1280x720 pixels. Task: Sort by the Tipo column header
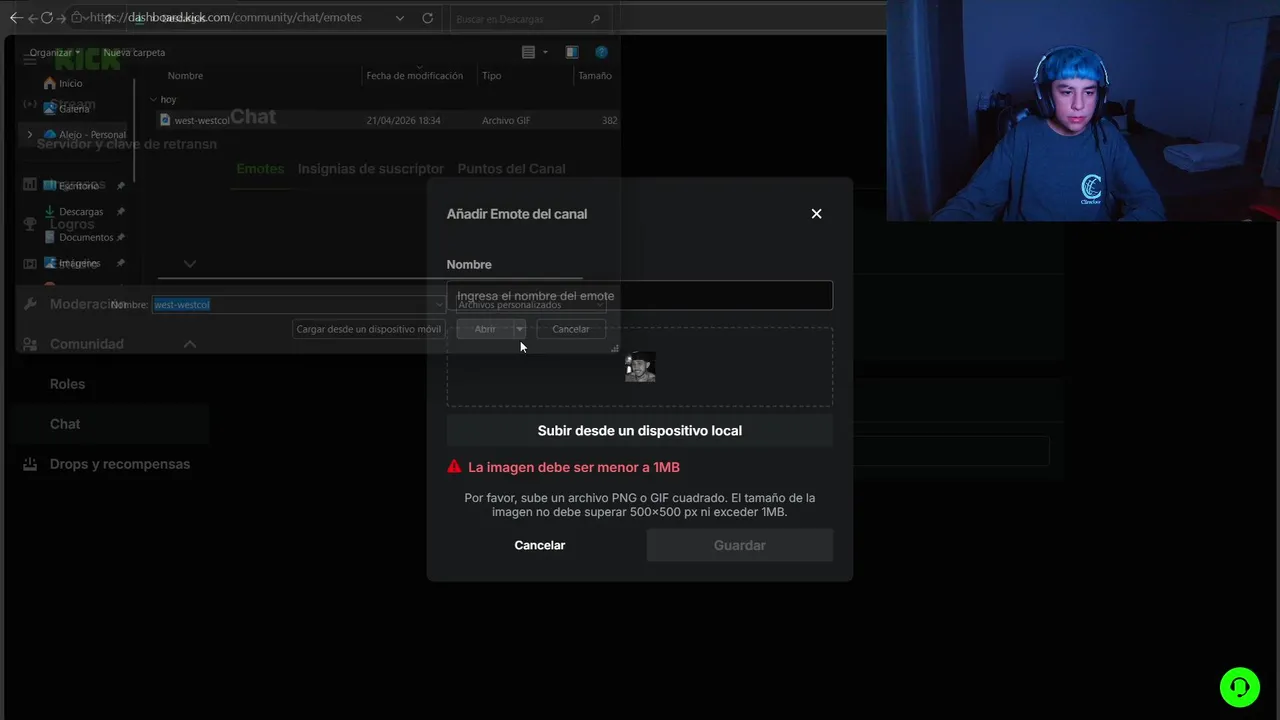coord(492,76)
